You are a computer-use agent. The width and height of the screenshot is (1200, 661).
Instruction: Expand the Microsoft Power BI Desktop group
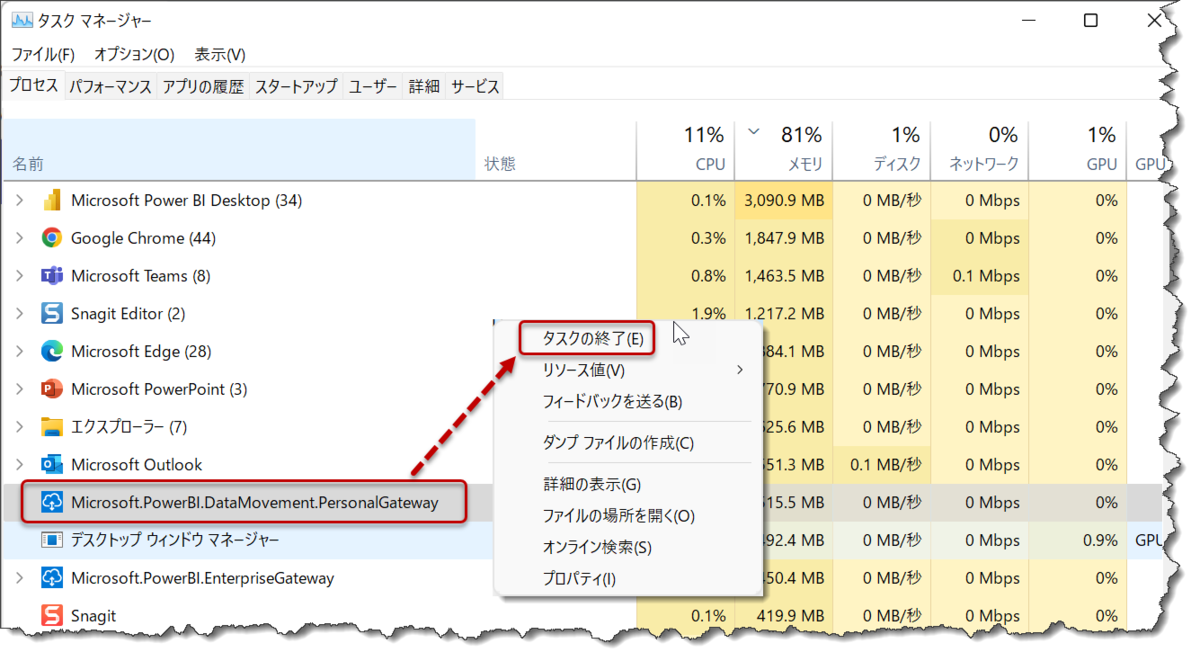point(19,201)
